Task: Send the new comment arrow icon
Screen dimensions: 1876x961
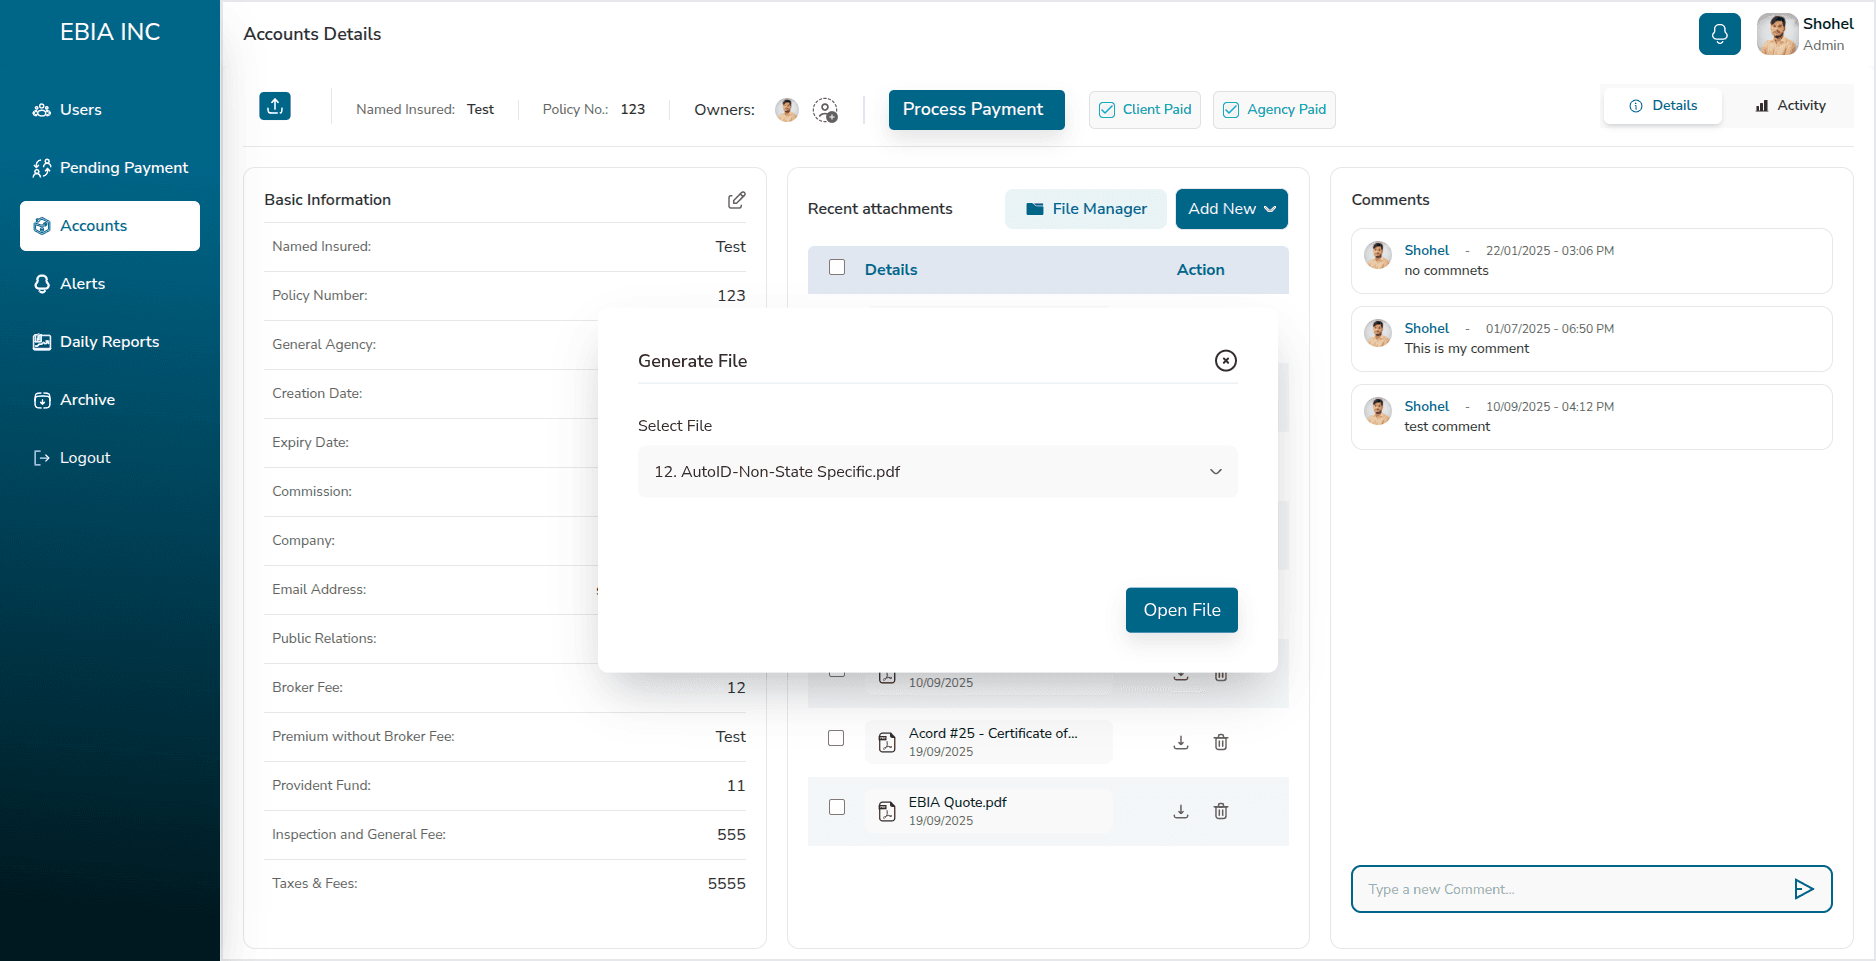Action: point(1803,889)
